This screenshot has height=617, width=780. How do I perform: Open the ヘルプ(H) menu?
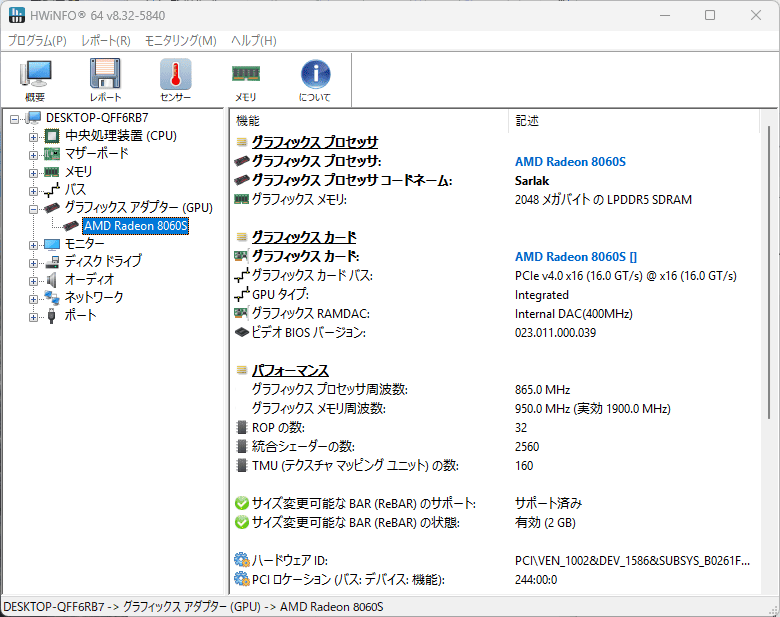(254, 41)
